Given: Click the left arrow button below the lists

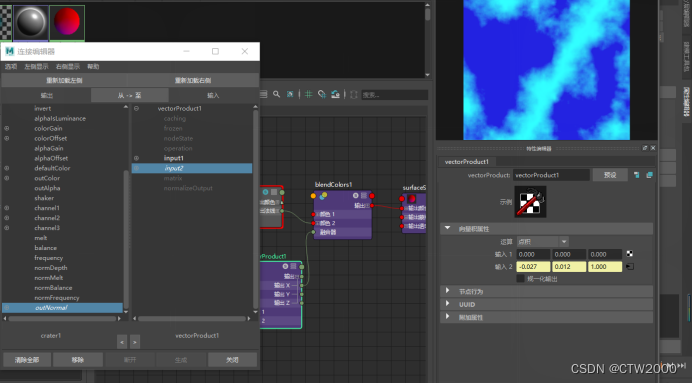Looking at the screenshot, I should pos(122,342).
